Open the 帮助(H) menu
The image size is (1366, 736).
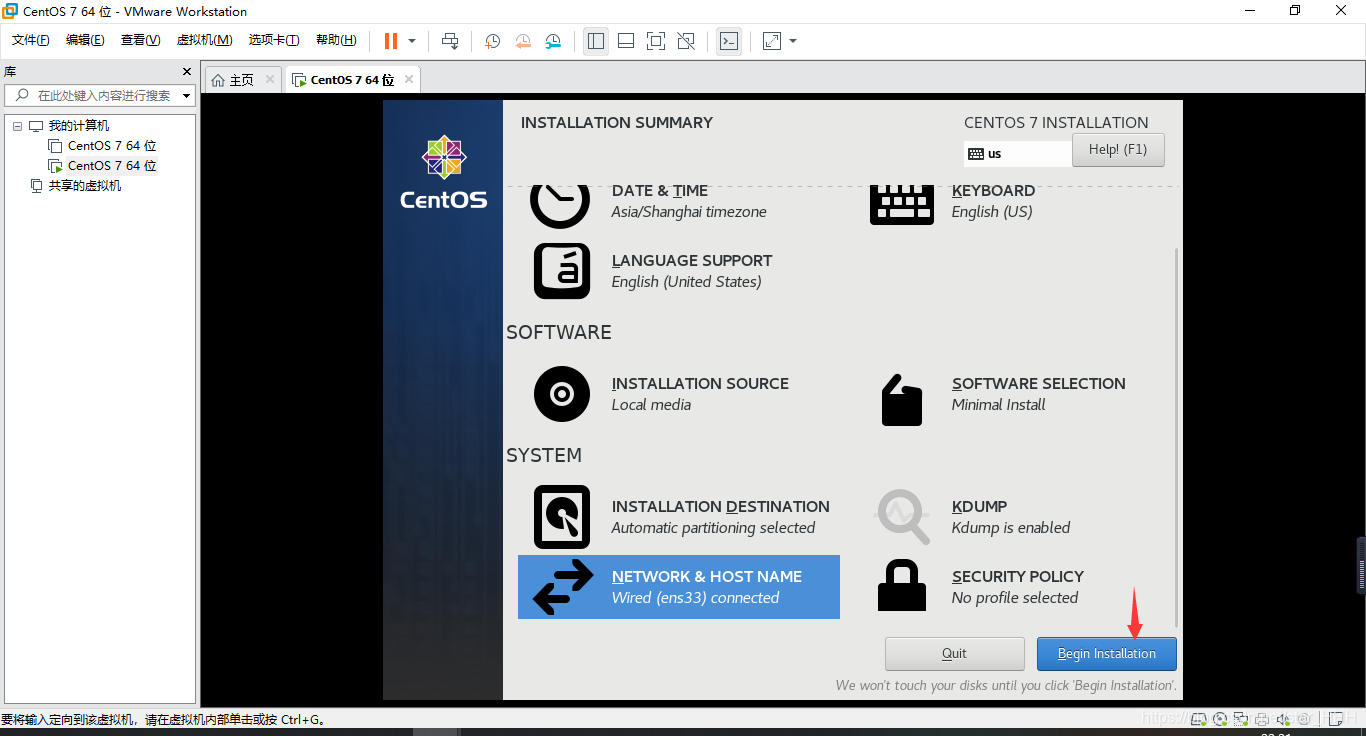coord(336,40)
